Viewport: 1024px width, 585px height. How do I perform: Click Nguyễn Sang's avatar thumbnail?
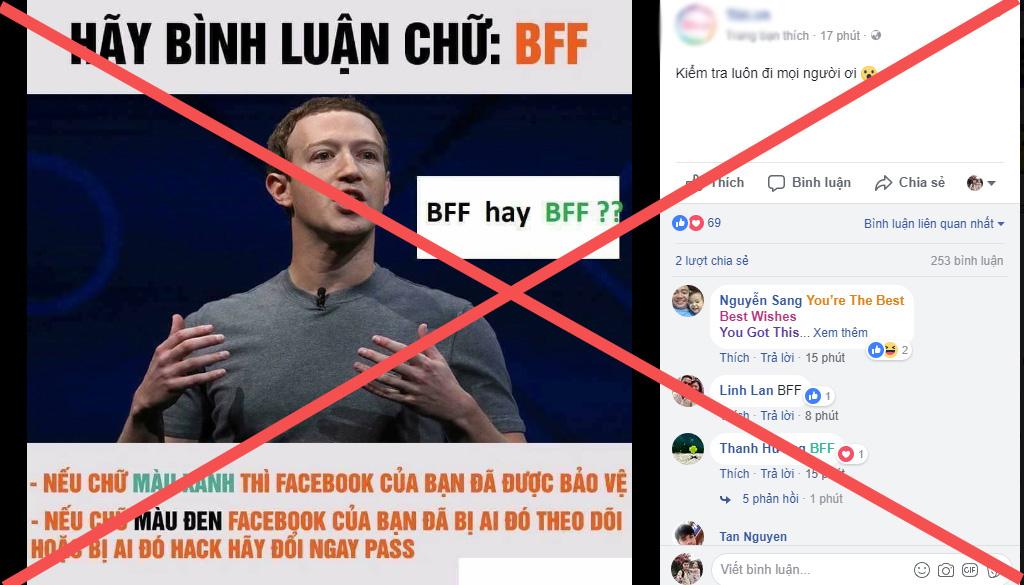(x=688, y=301)
